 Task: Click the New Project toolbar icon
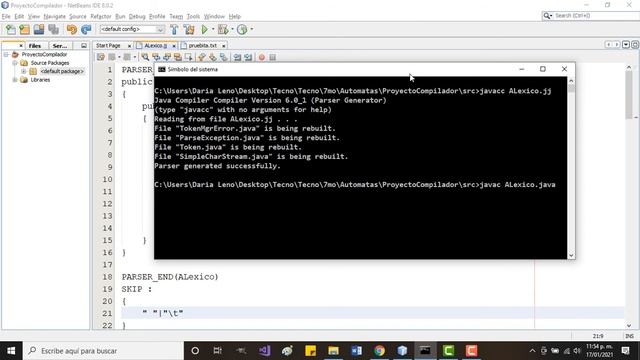(24, 29)
